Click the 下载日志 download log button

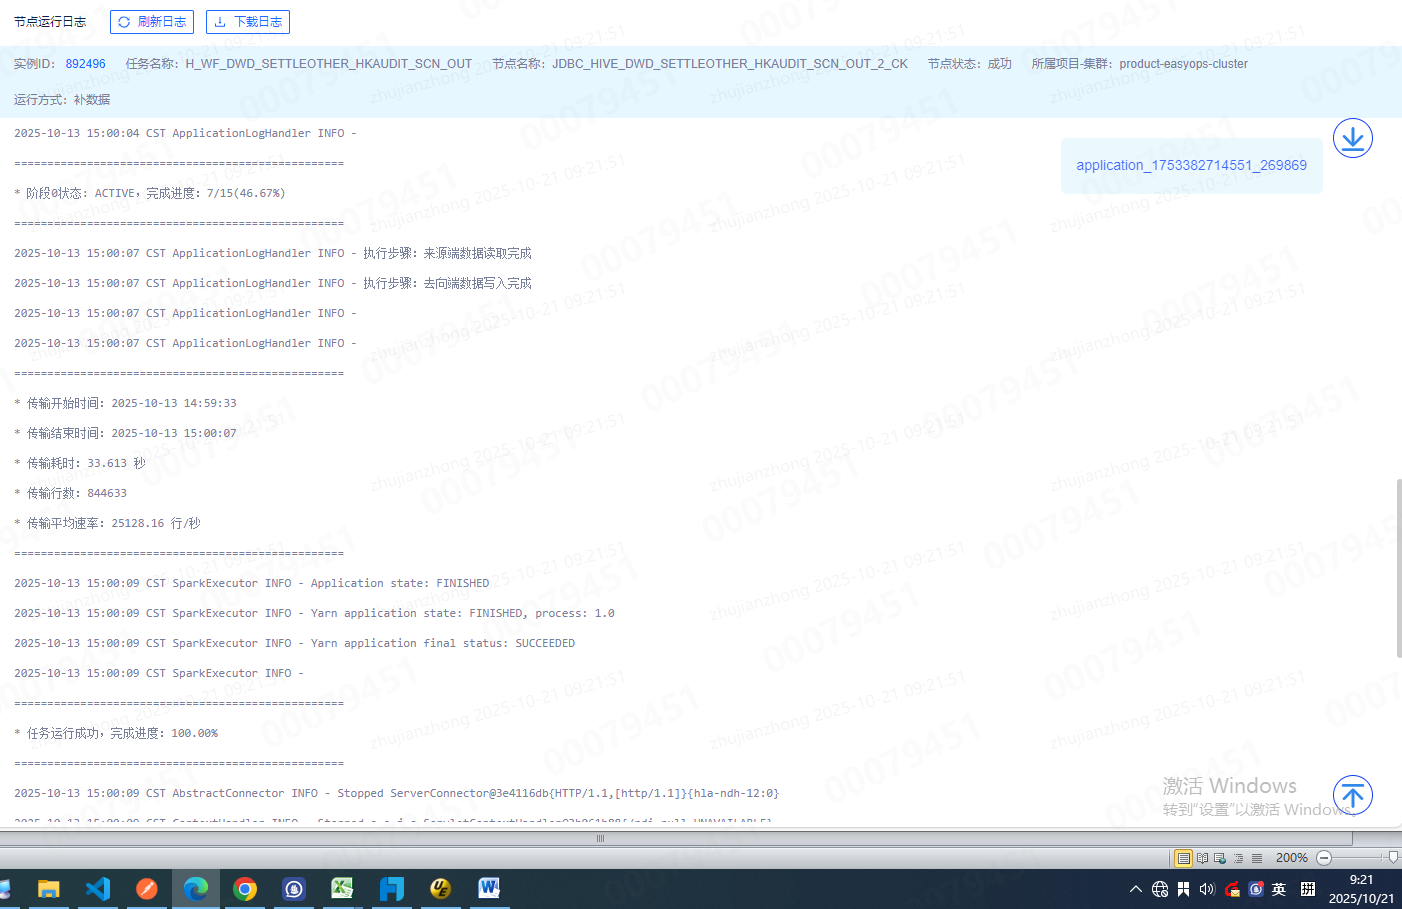pyautogui.click(x=247, y=22)
